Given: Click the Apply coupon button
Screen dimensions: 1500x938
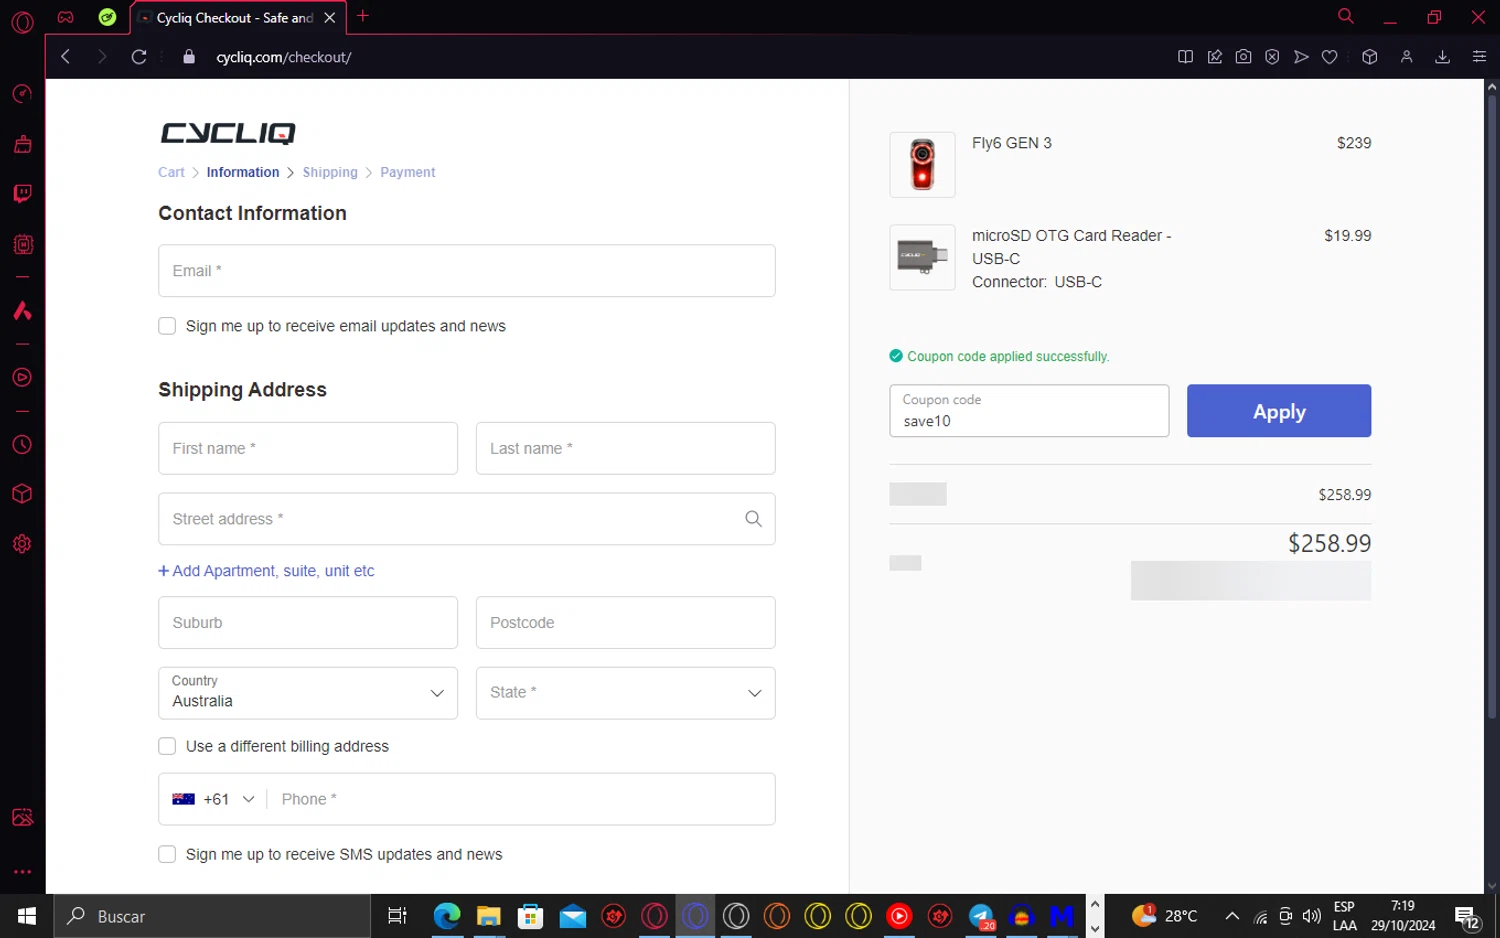Looking at the screenshot, I should pos(1279,411).
